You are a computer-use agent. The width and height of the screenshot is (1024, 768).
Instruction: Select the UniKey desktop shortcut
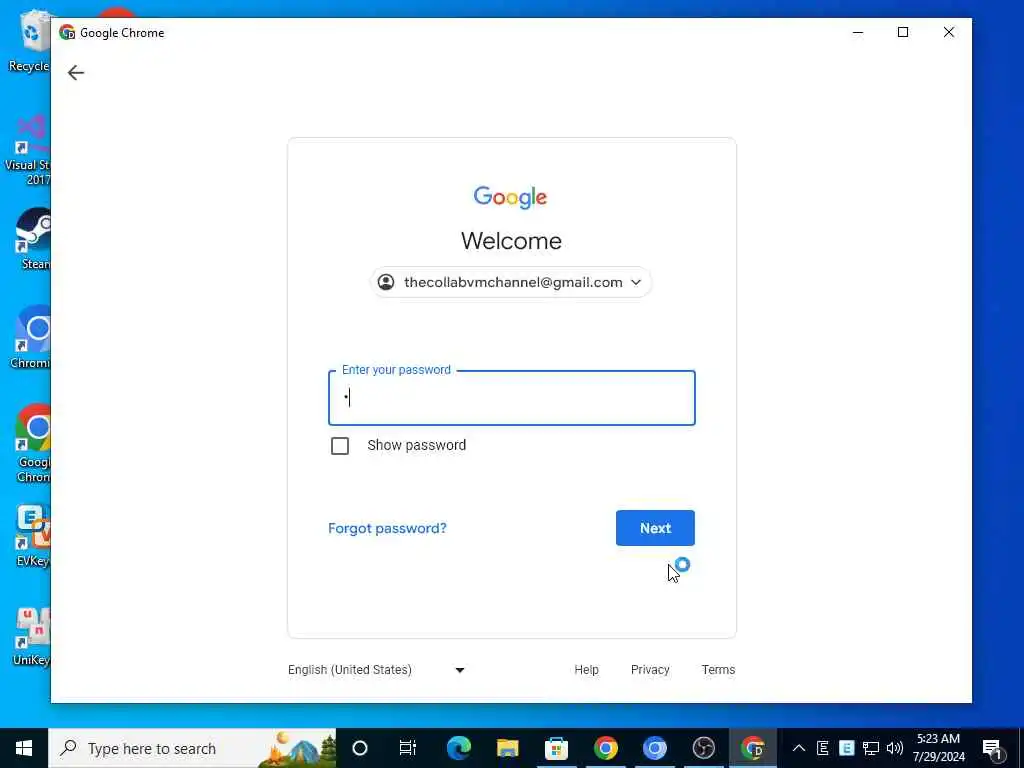(31, 636)
